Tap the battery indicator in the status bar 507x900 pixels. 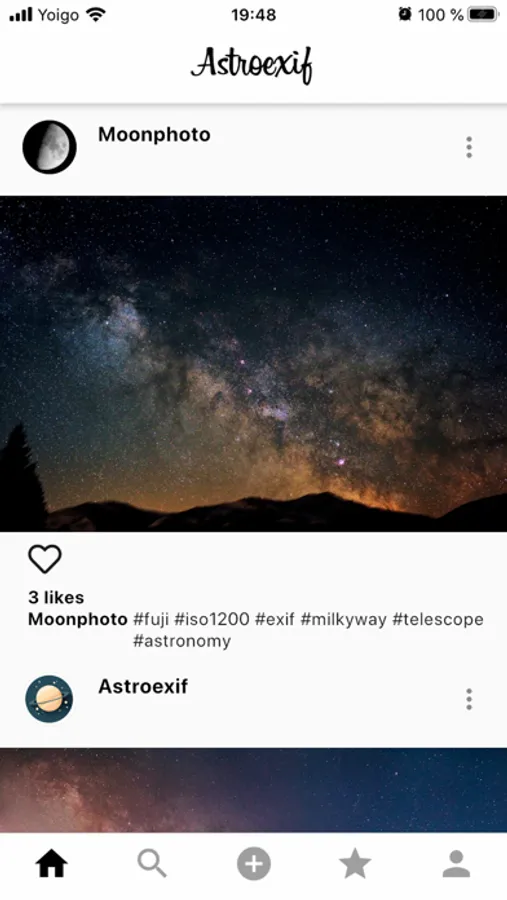coord(483,15)
